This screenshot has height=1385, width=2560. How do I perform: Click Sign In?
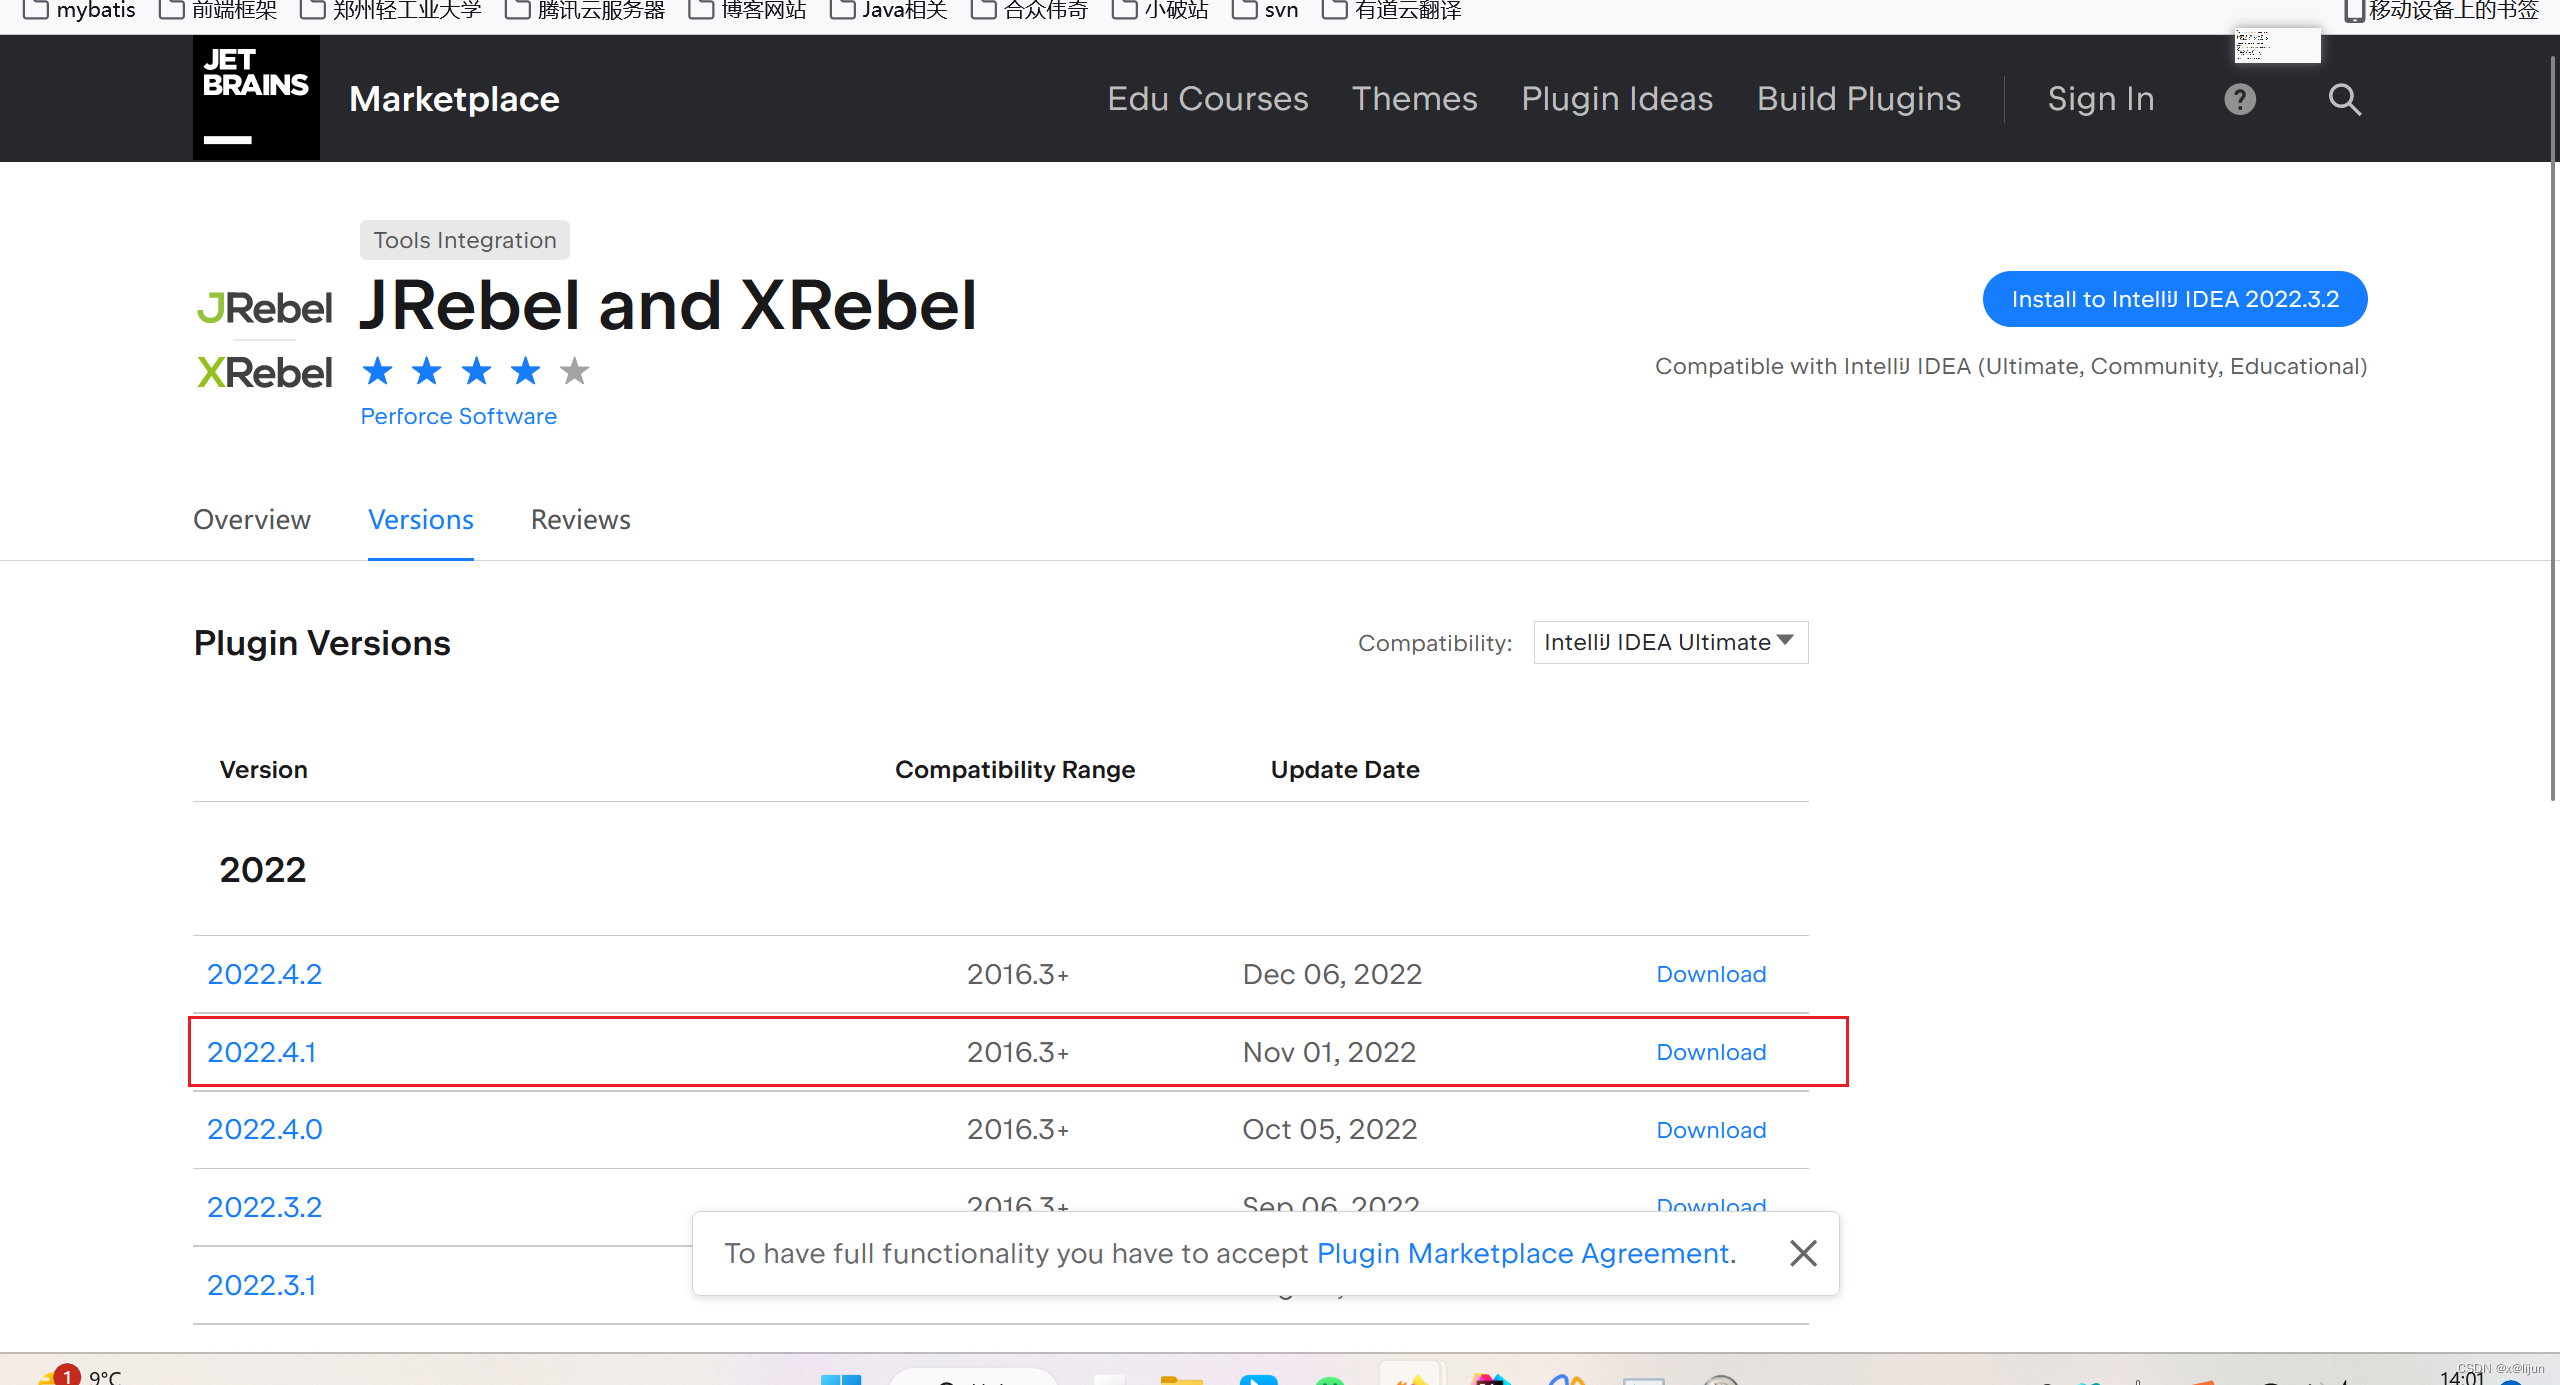[2100, 99]
